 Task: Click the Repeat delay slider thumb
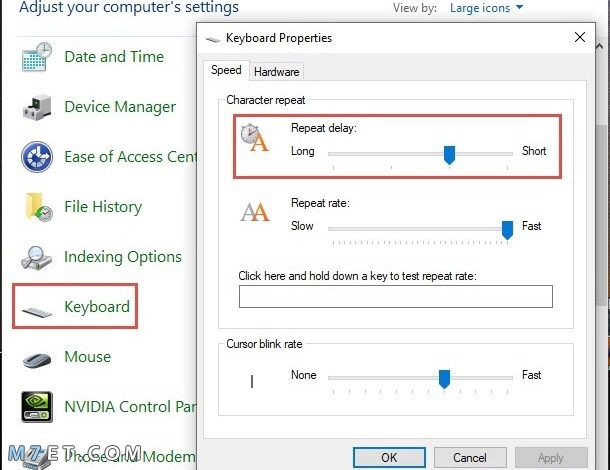click(x=449, y=155)
